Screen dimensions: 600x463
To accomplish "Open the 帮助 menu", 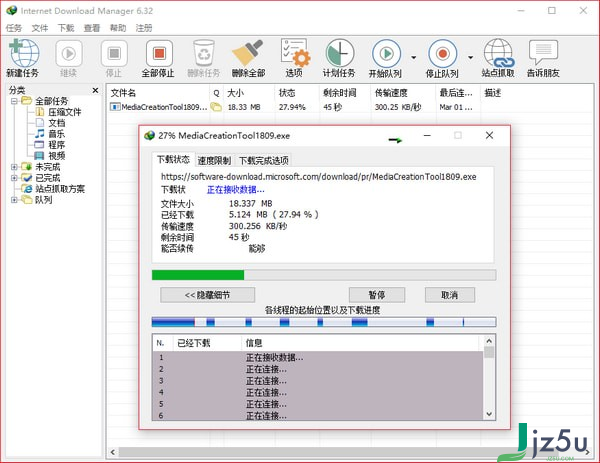I will (118, 28).
